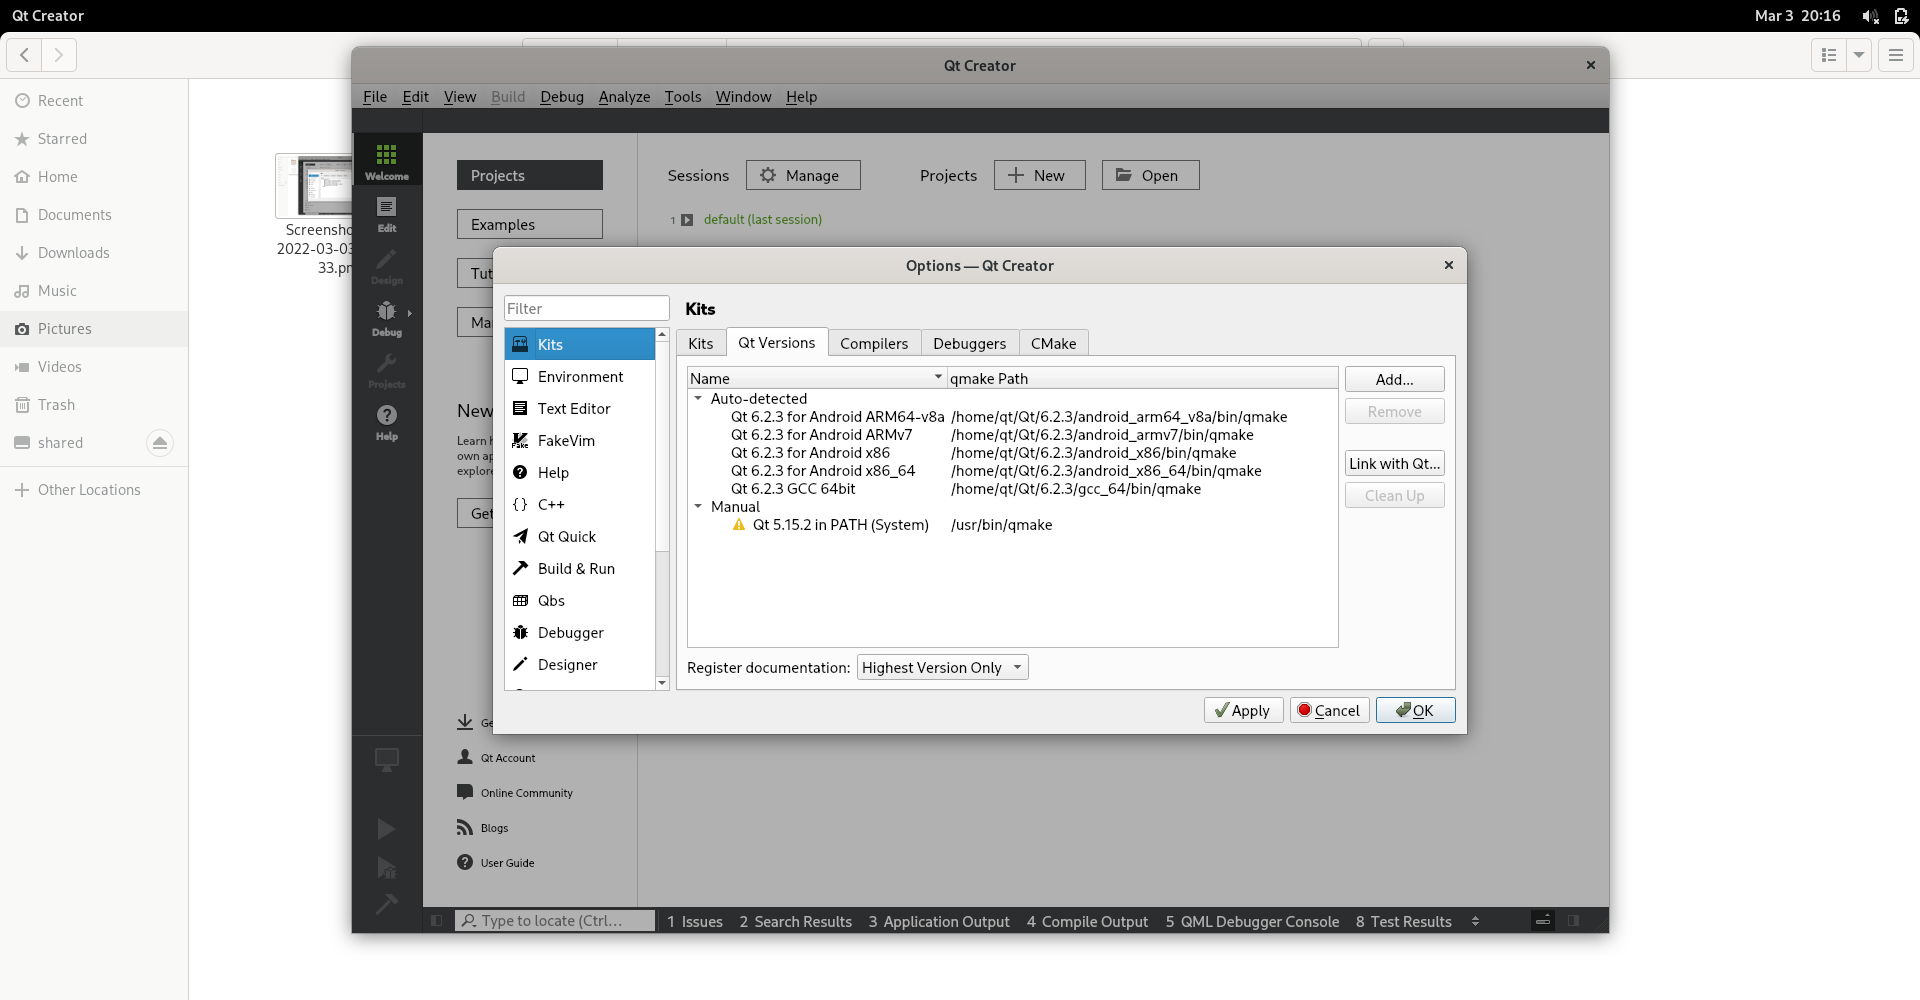Open Designer options category
Viewport: 1920px width, 1000px height.
[580, 664]
